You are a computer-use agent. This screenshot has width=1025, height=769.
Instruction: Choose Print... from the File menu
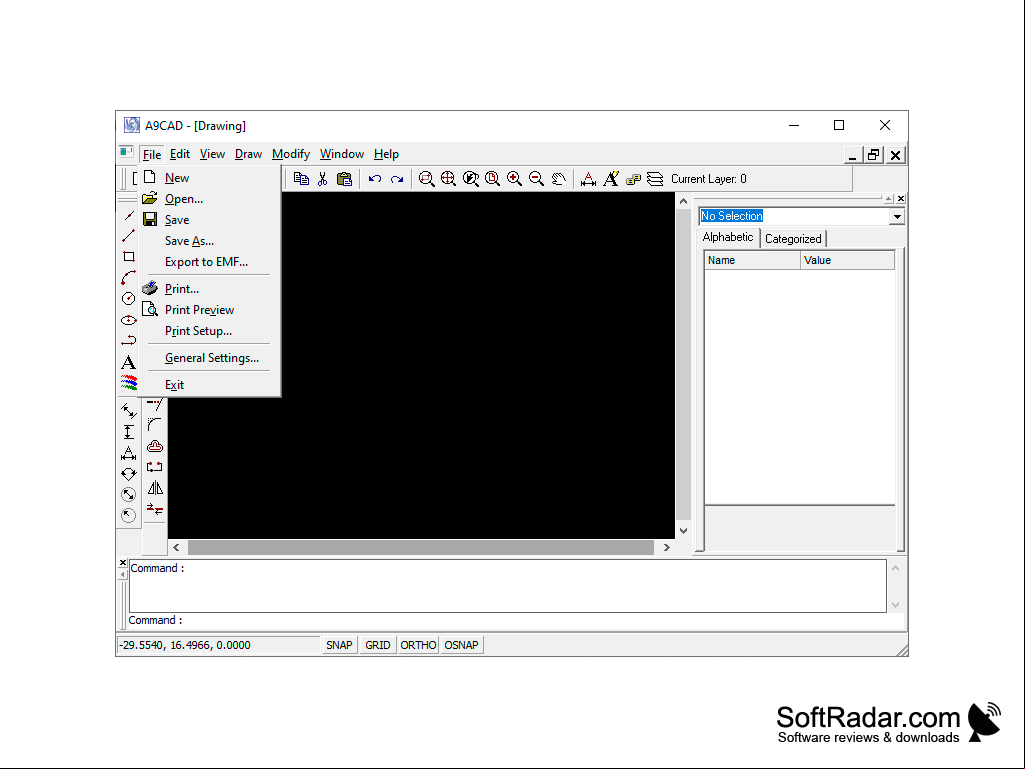coord(209,288)
